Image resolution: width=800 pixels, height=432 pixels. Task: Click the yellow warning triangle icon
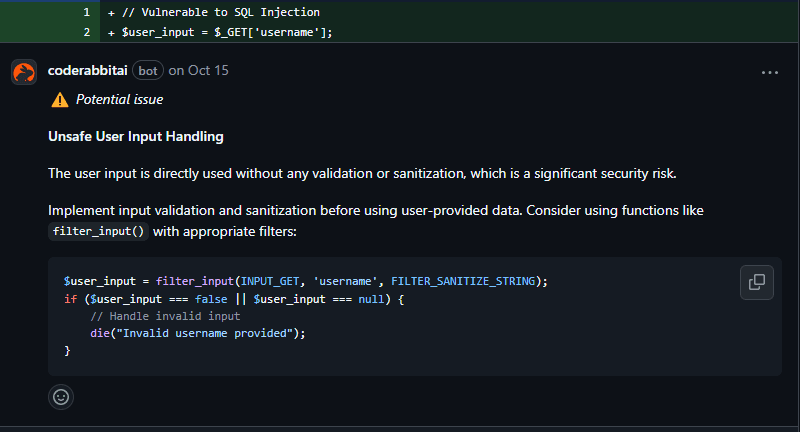click(60, 100)
